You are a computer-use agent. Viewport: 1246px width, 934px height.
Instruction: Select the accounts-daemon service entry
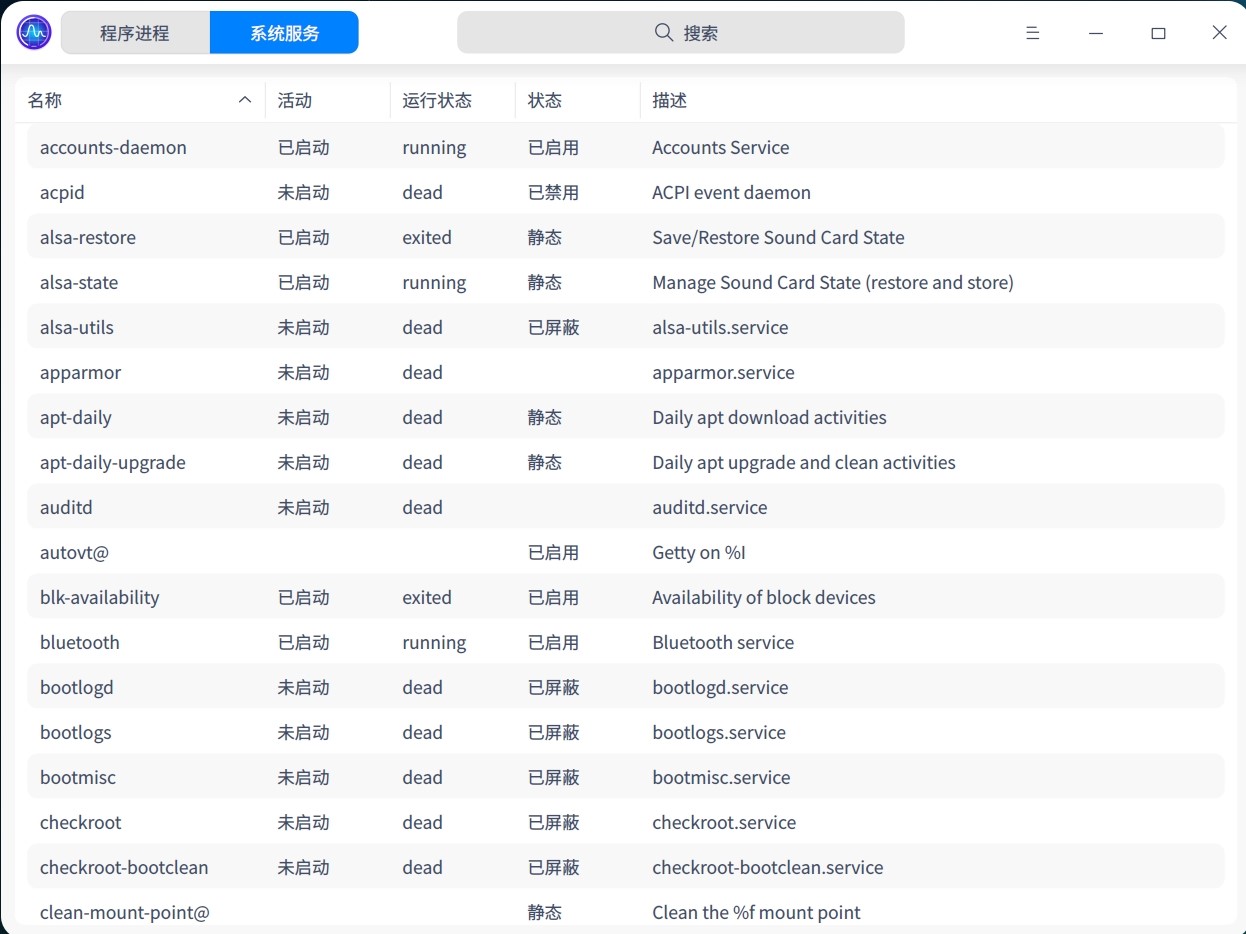click(400, 147)
